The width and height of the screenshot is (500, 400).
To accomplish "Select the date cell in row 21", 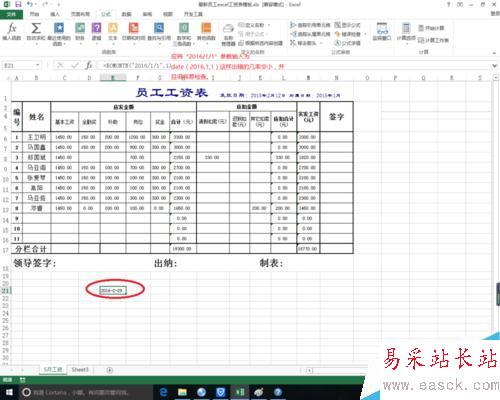I will click(113, 291).
